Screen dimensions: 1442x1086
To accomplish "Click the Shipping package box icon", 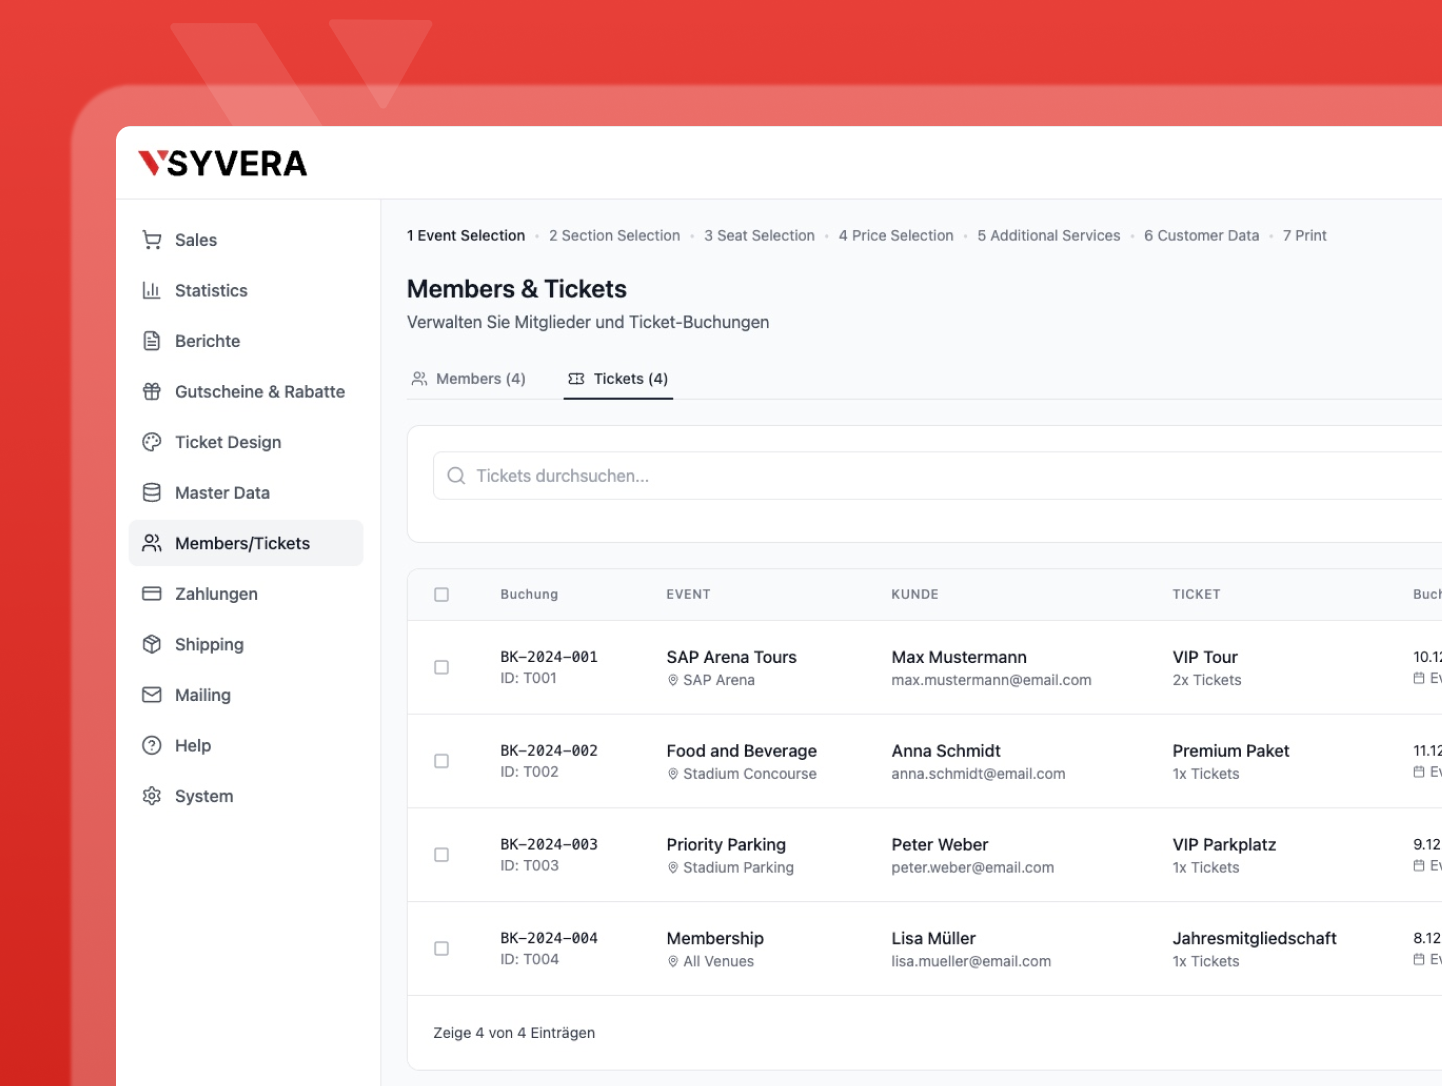I will coord(152,644).
